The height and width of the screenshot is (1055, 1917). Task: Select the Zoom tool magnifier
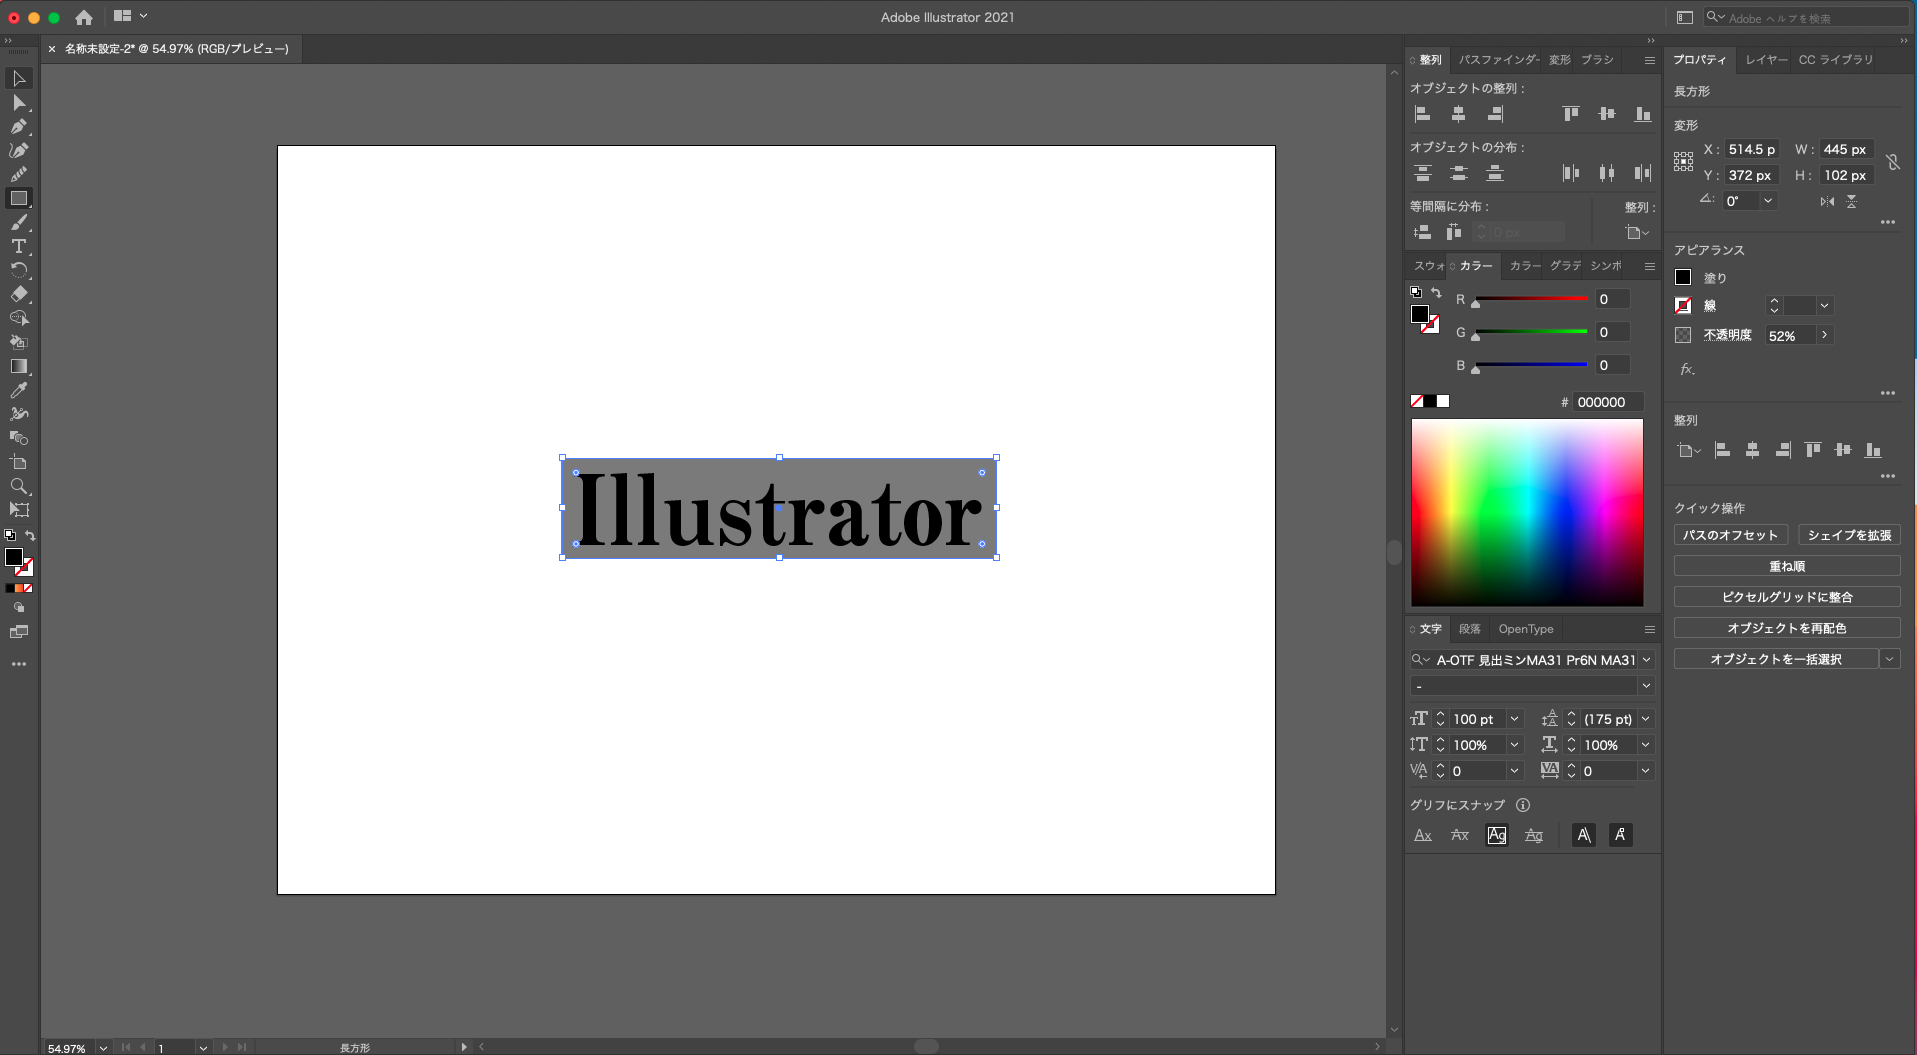(19, 486)
